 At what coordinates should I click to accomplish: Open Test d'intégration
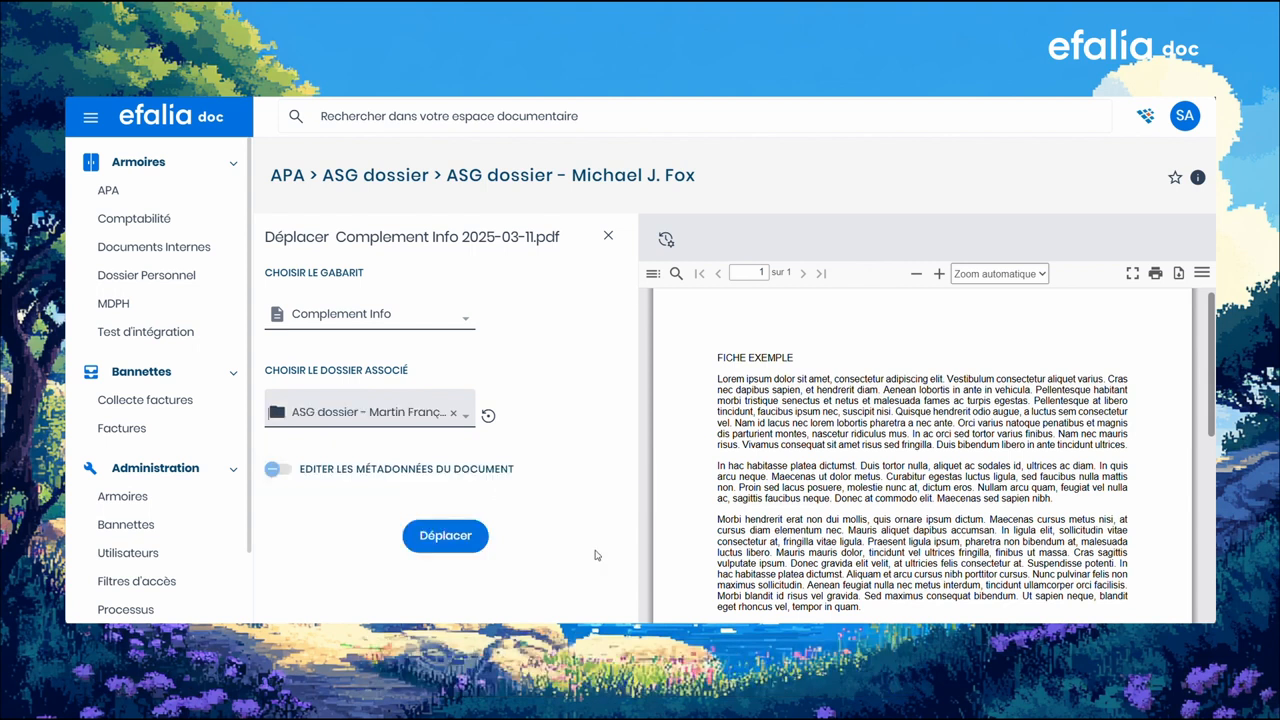coord(146,332)
